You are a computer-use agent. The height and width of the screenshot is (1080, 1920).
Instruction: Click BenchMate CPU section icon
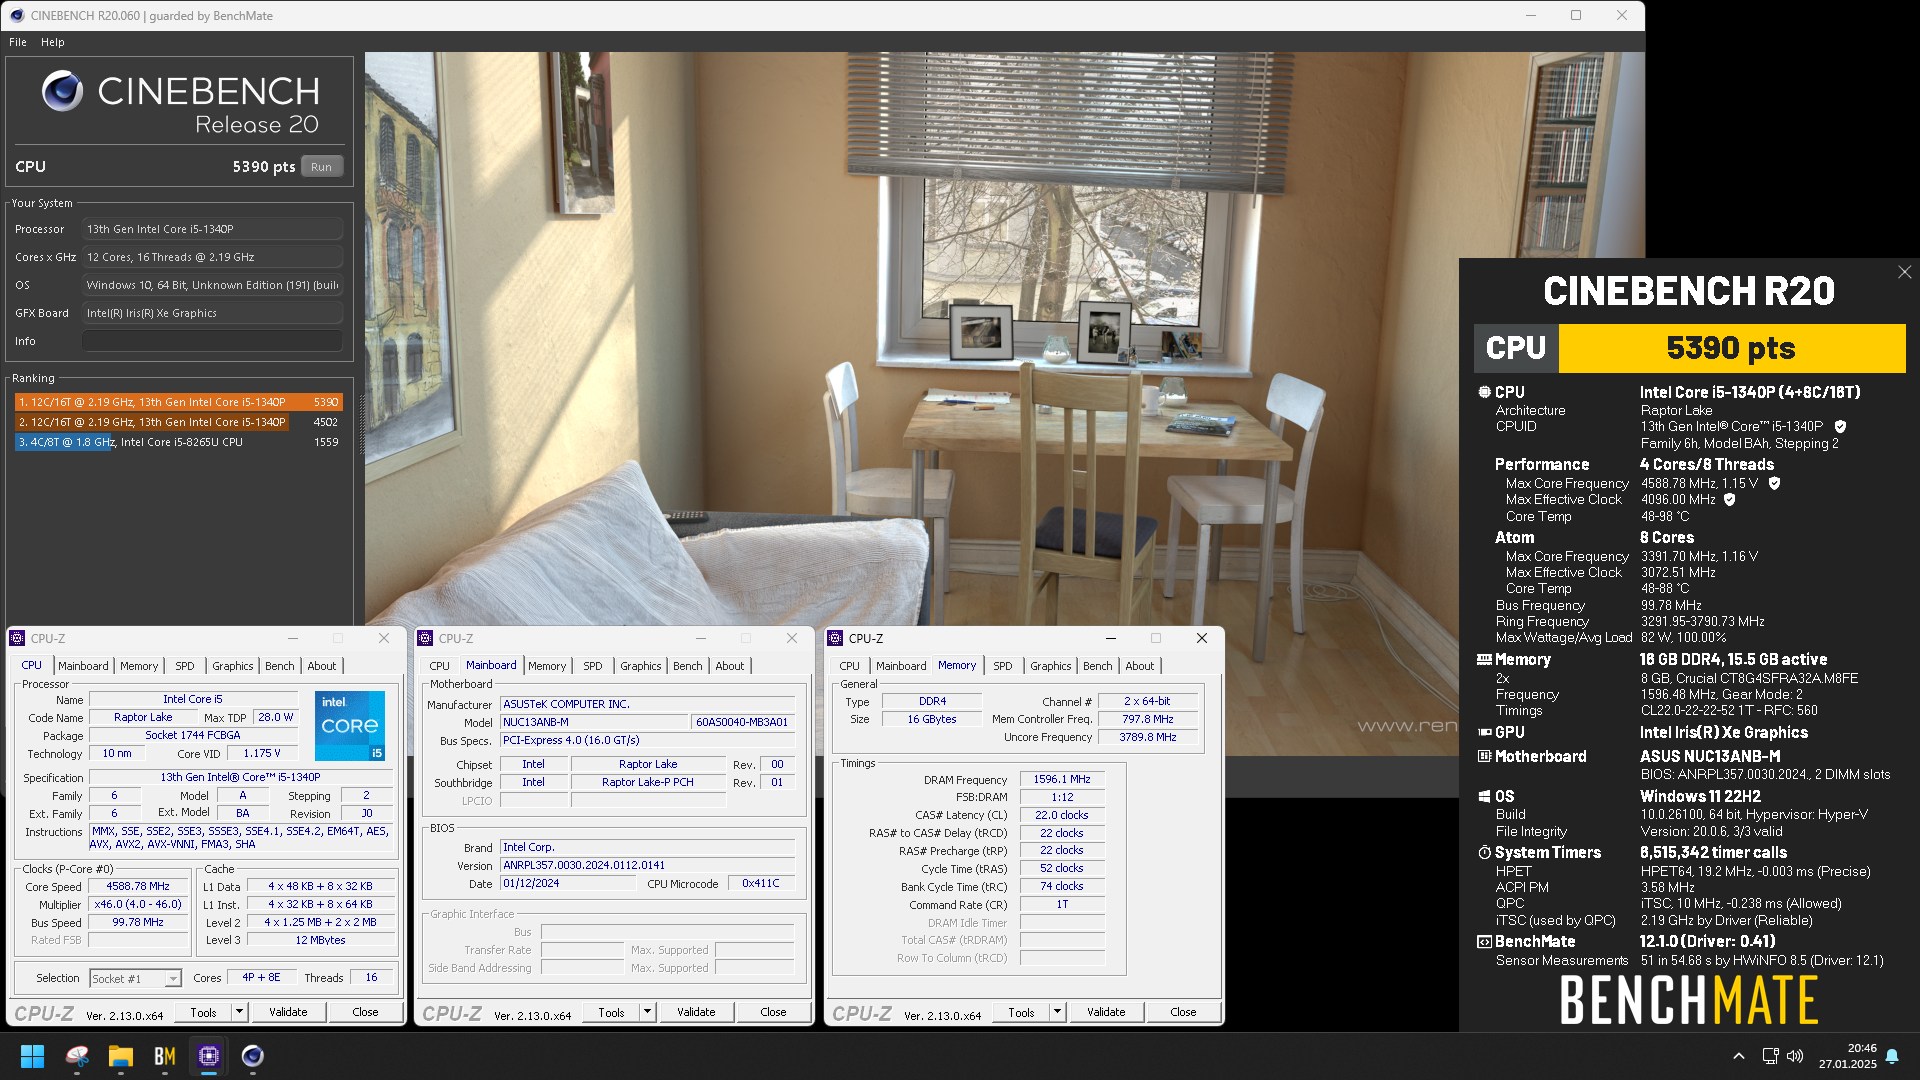(1484, 392)
